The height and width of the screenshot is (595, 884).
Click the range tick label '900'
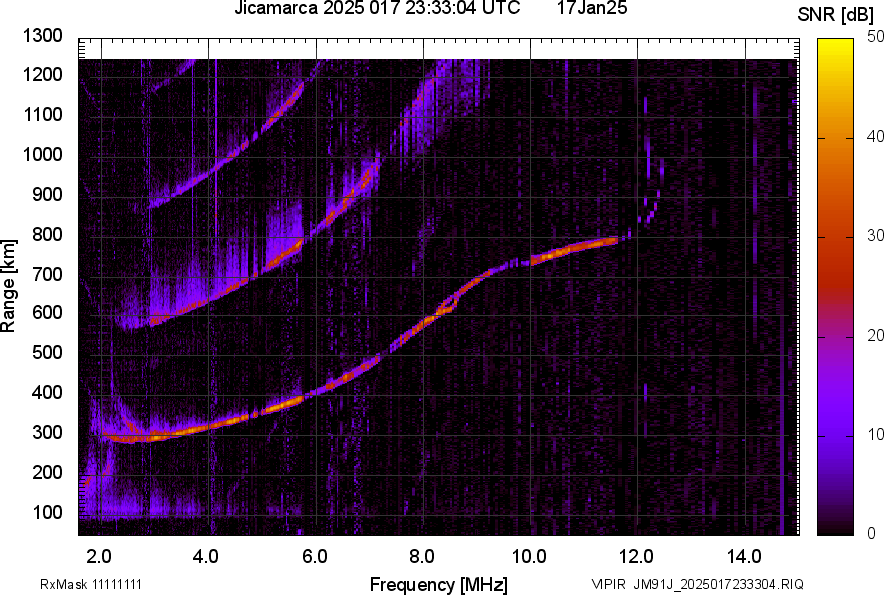47,194
